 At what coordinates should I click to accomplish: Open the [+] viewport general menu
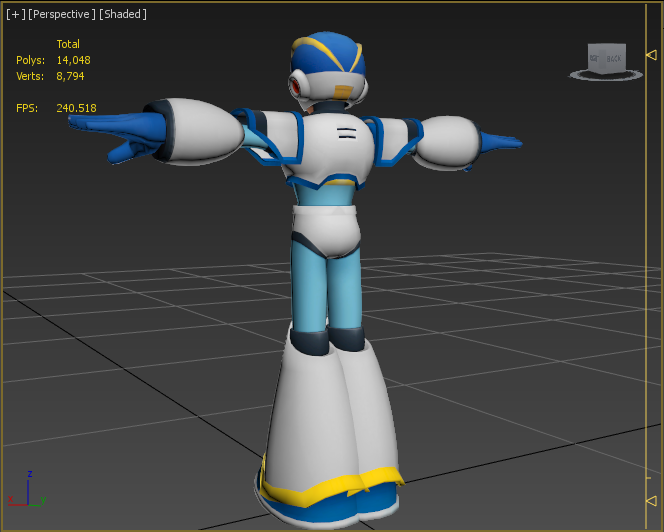(16, 14)
